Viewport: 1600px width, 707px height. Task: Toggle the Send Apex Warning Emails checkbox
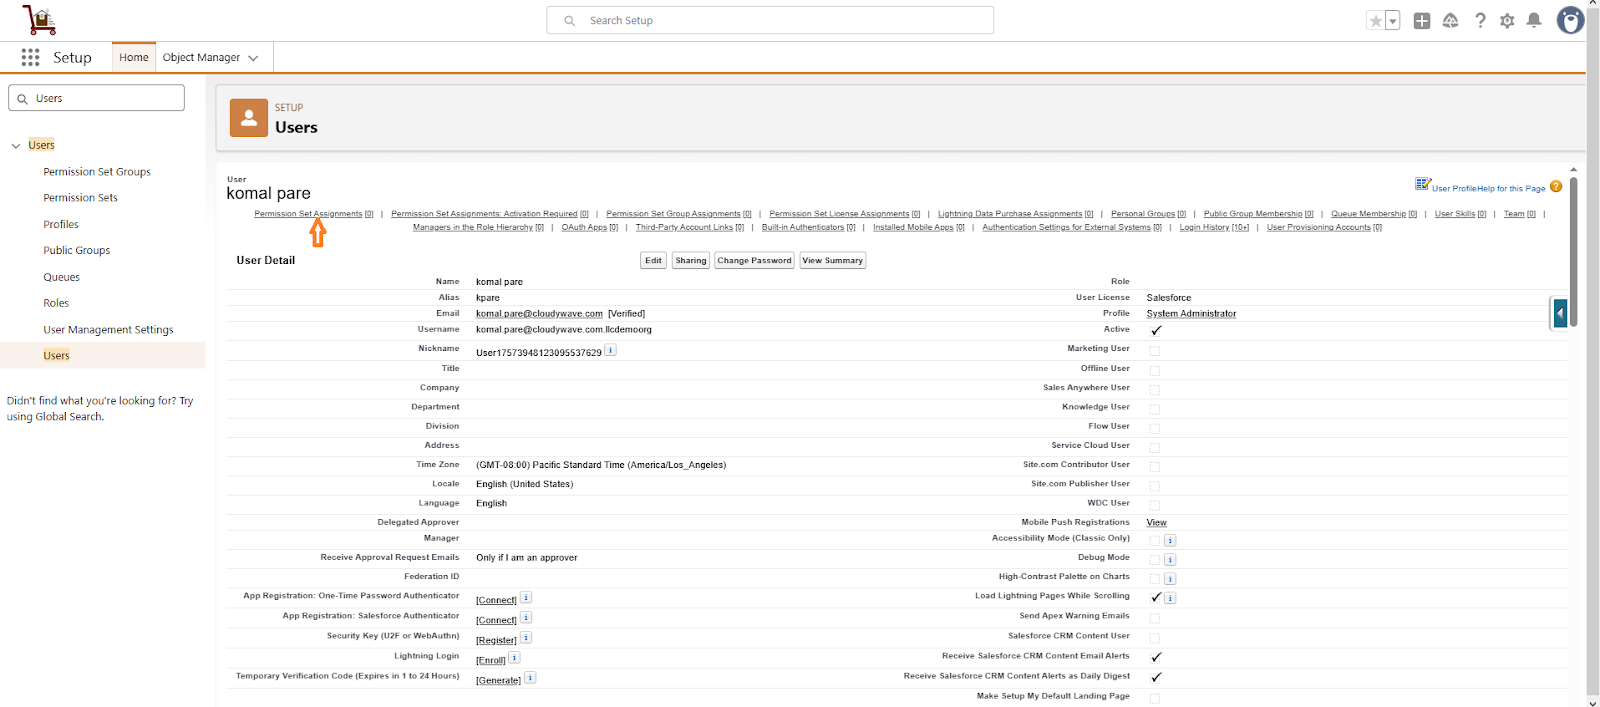coord(1155,618)
